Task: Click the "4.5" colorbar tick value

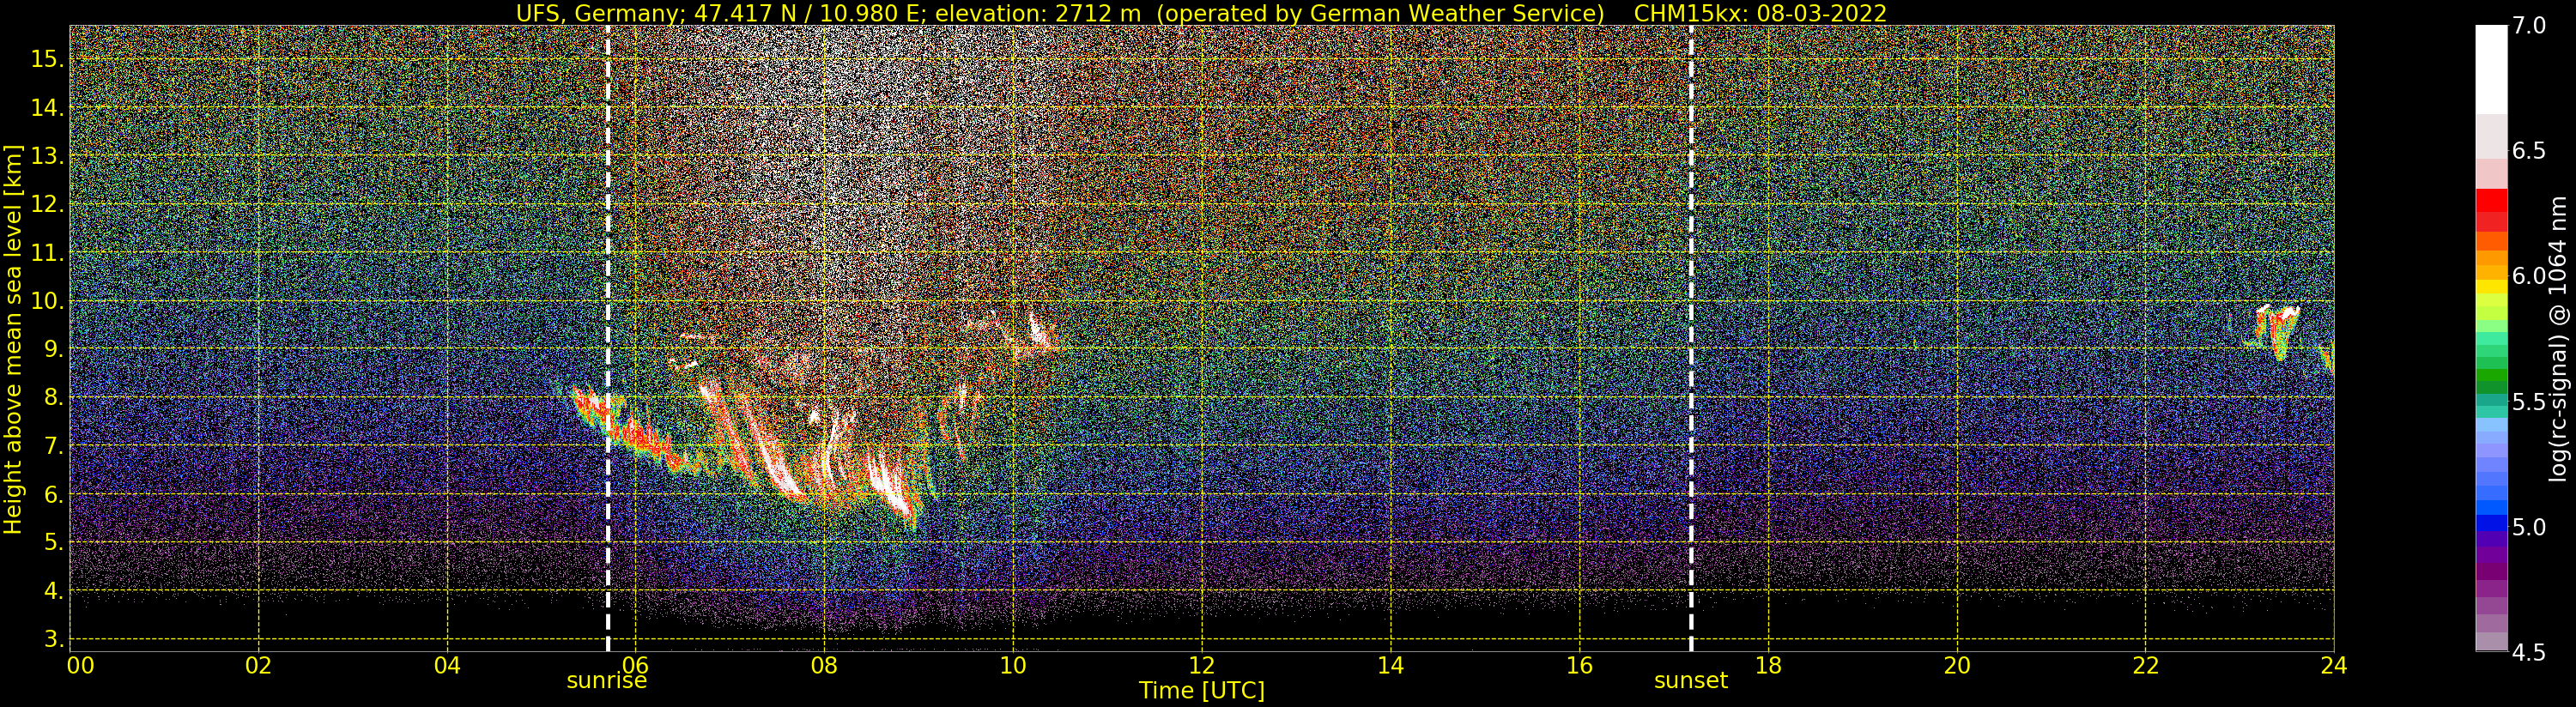Action: (2528, 652)
